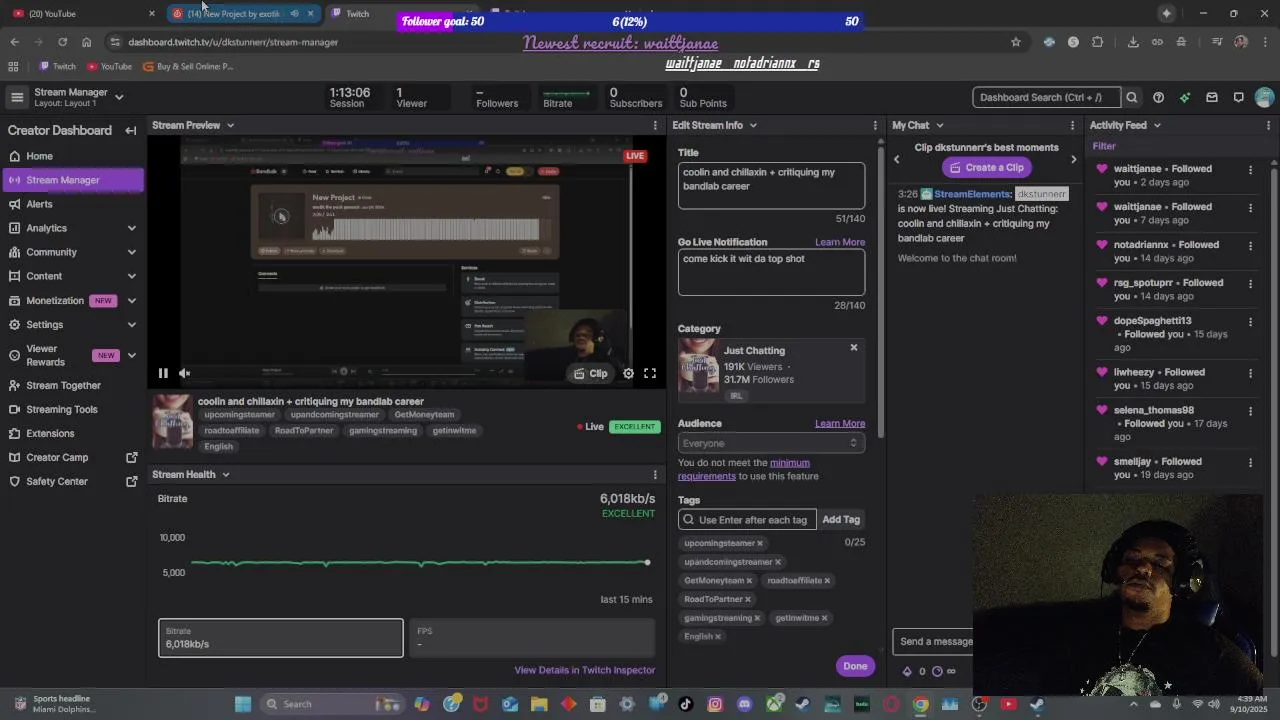The image size is (1280, 720).
Task: Open the hamburger menu by Stream Manager
Action: pyautogui.click(x=17, y=97)
